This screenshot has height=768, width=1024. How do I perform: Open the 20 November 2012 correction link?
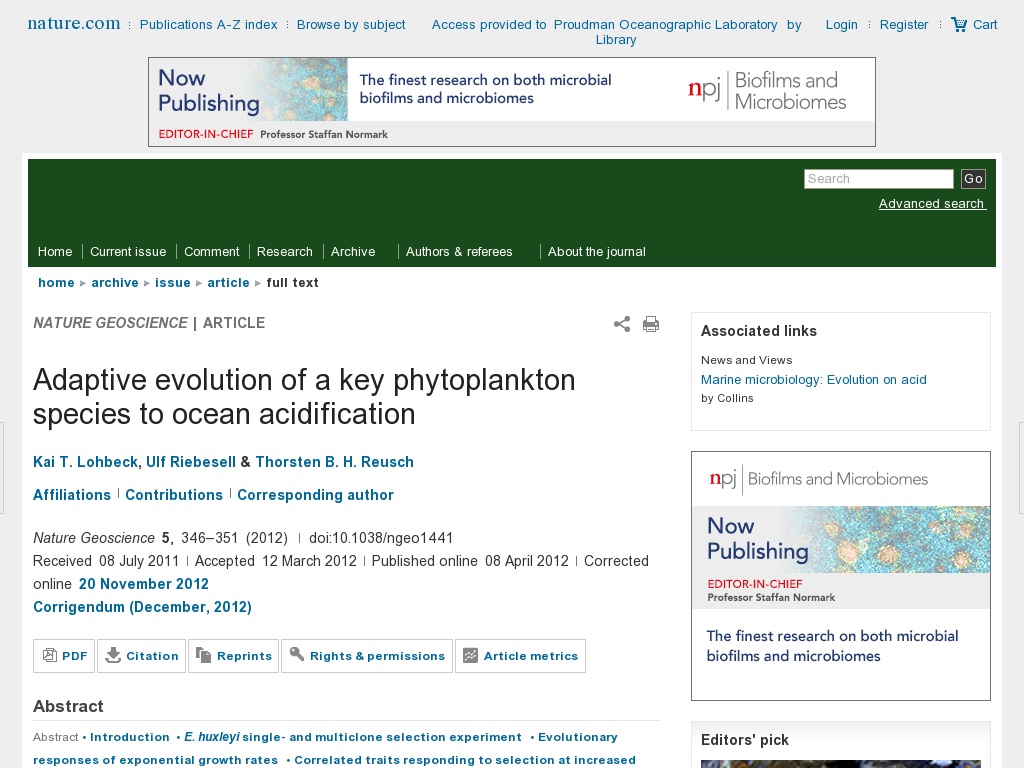(x=144, y=584)
